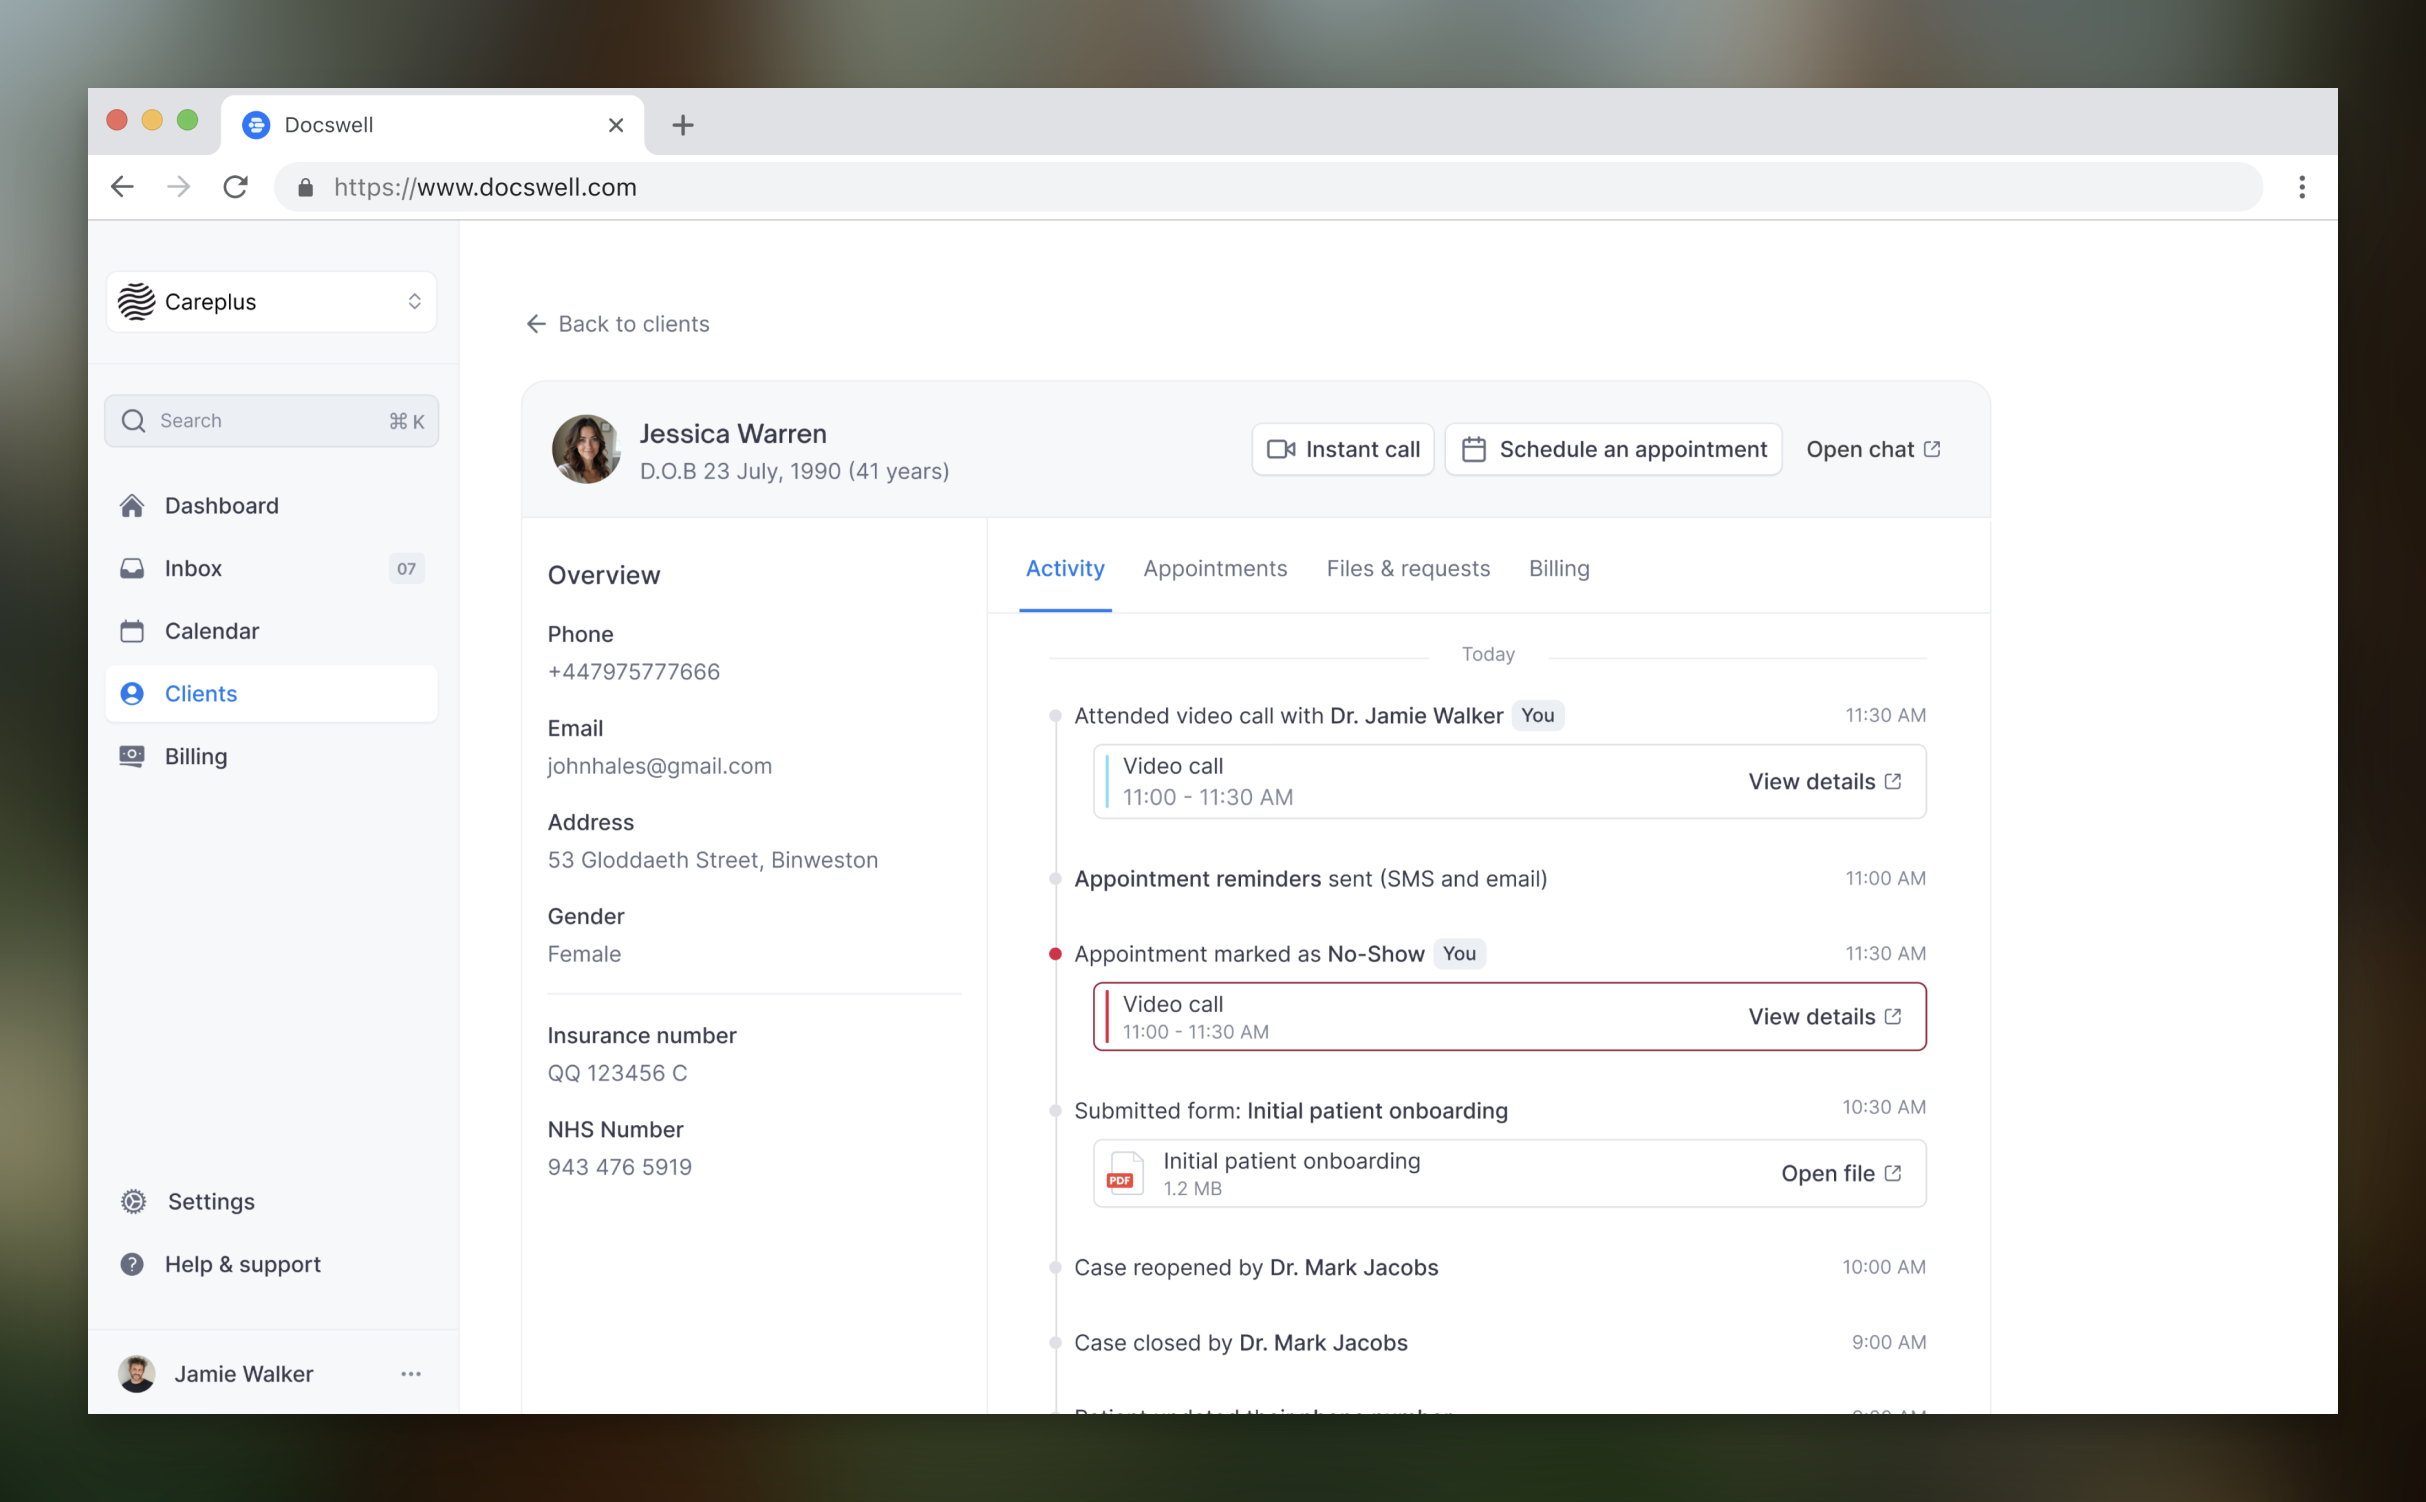Viewport: 2426px width, 1502px height.
Task: Click the padlock icon in the address bar
Action: (x=306, y=188)
